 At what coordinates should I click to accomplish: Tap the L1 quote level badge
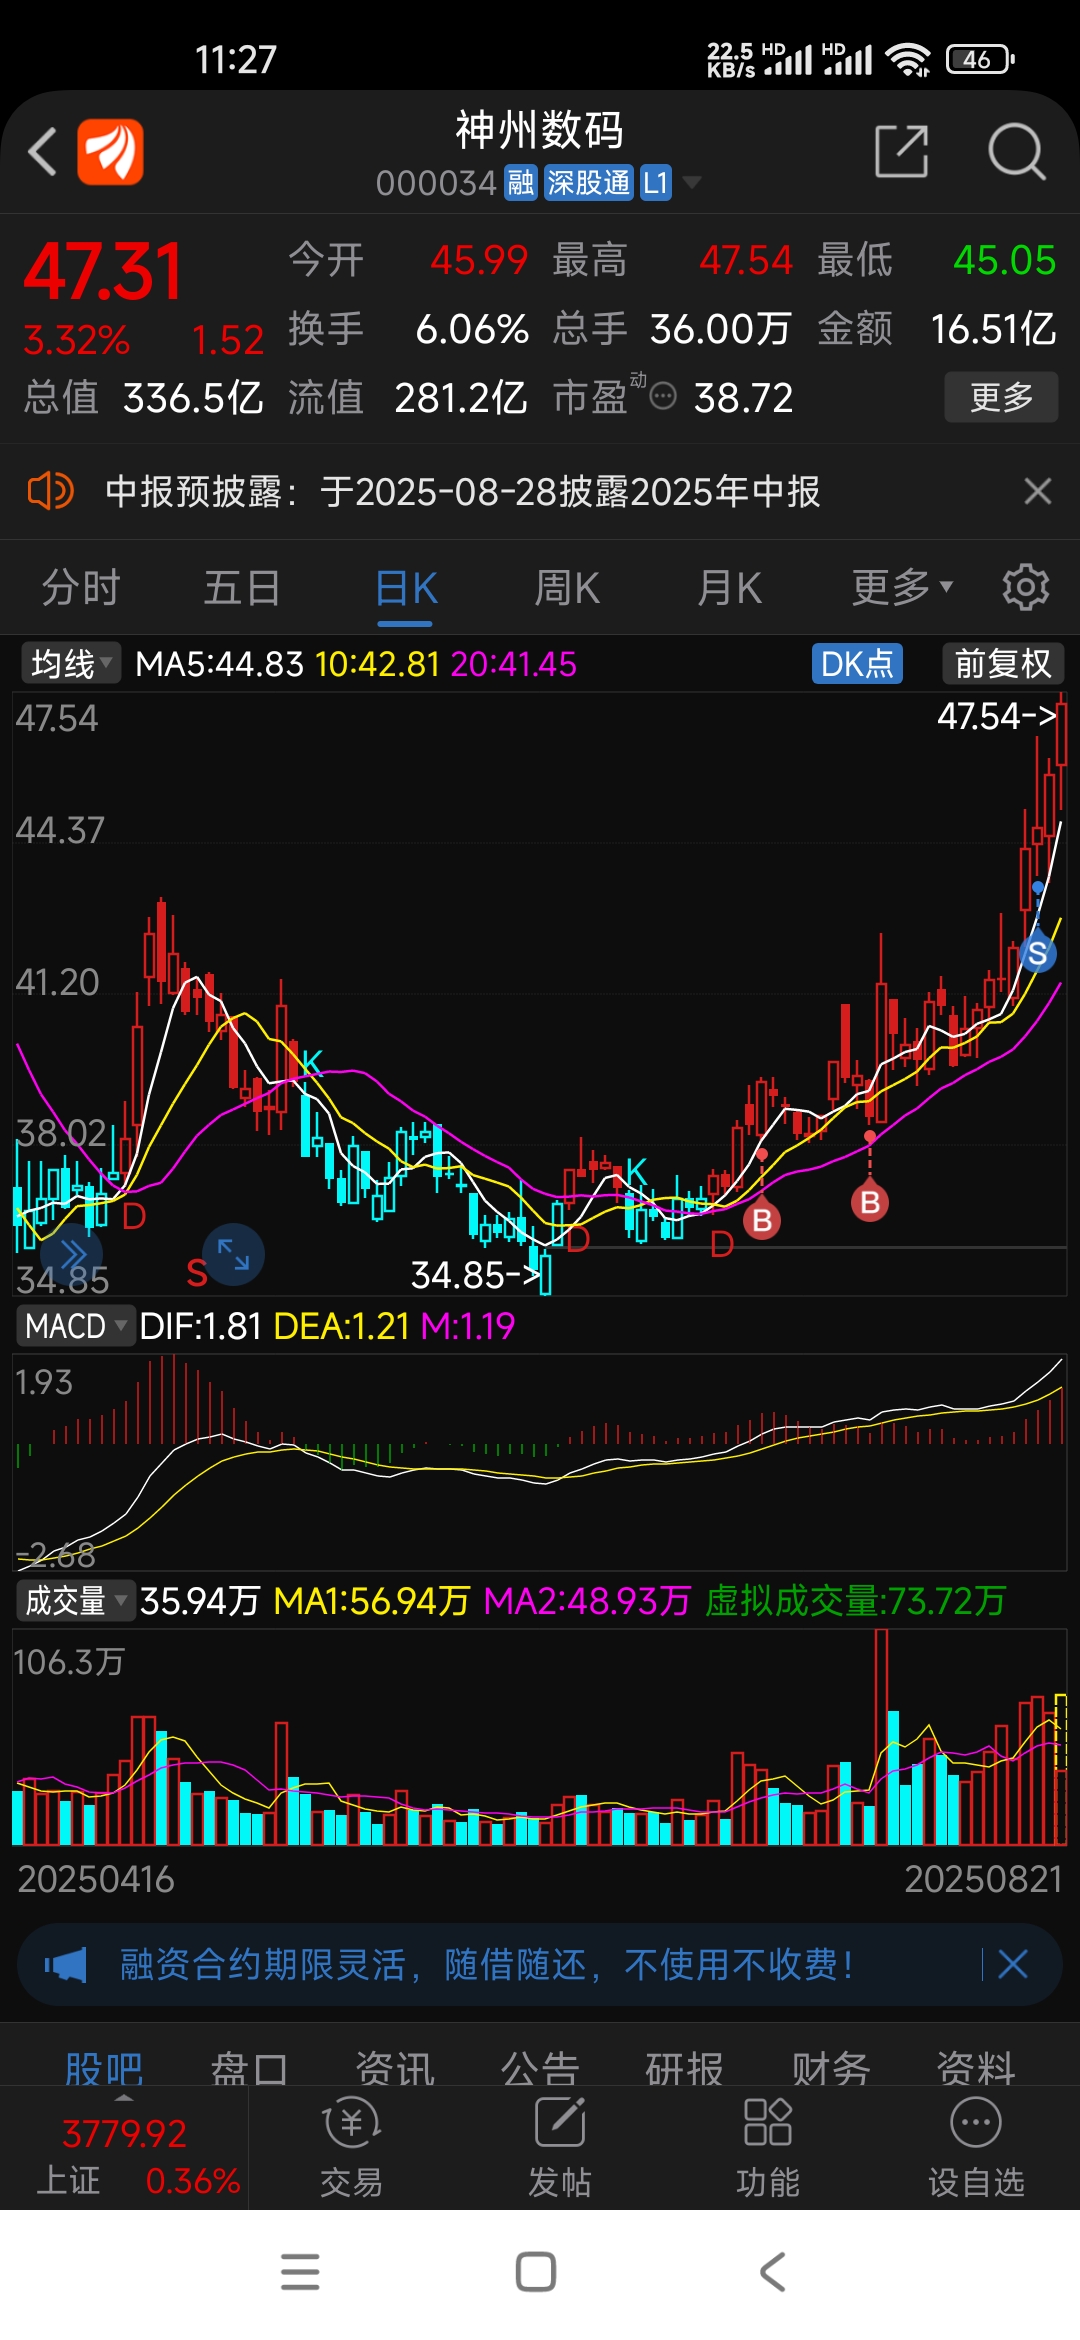tap(655, 183)
